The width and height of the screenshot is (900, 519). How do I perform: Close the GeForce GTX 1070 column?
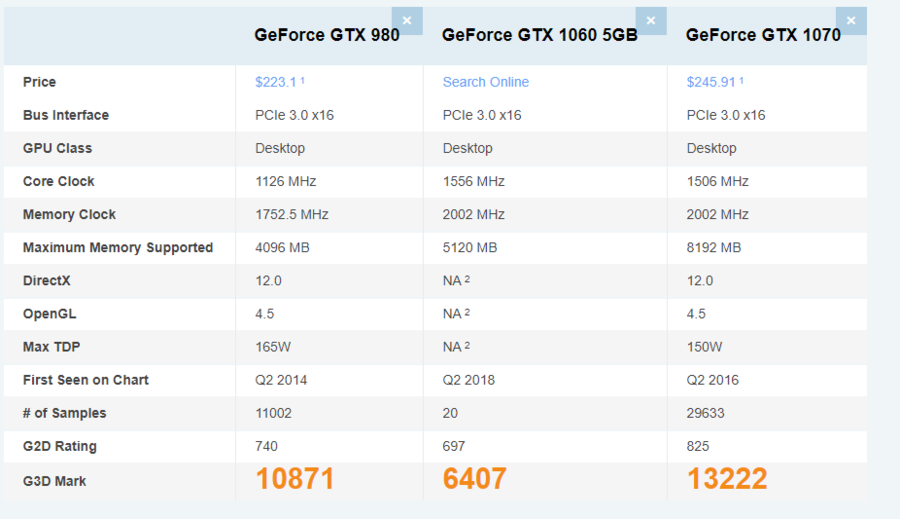[852, 21]
